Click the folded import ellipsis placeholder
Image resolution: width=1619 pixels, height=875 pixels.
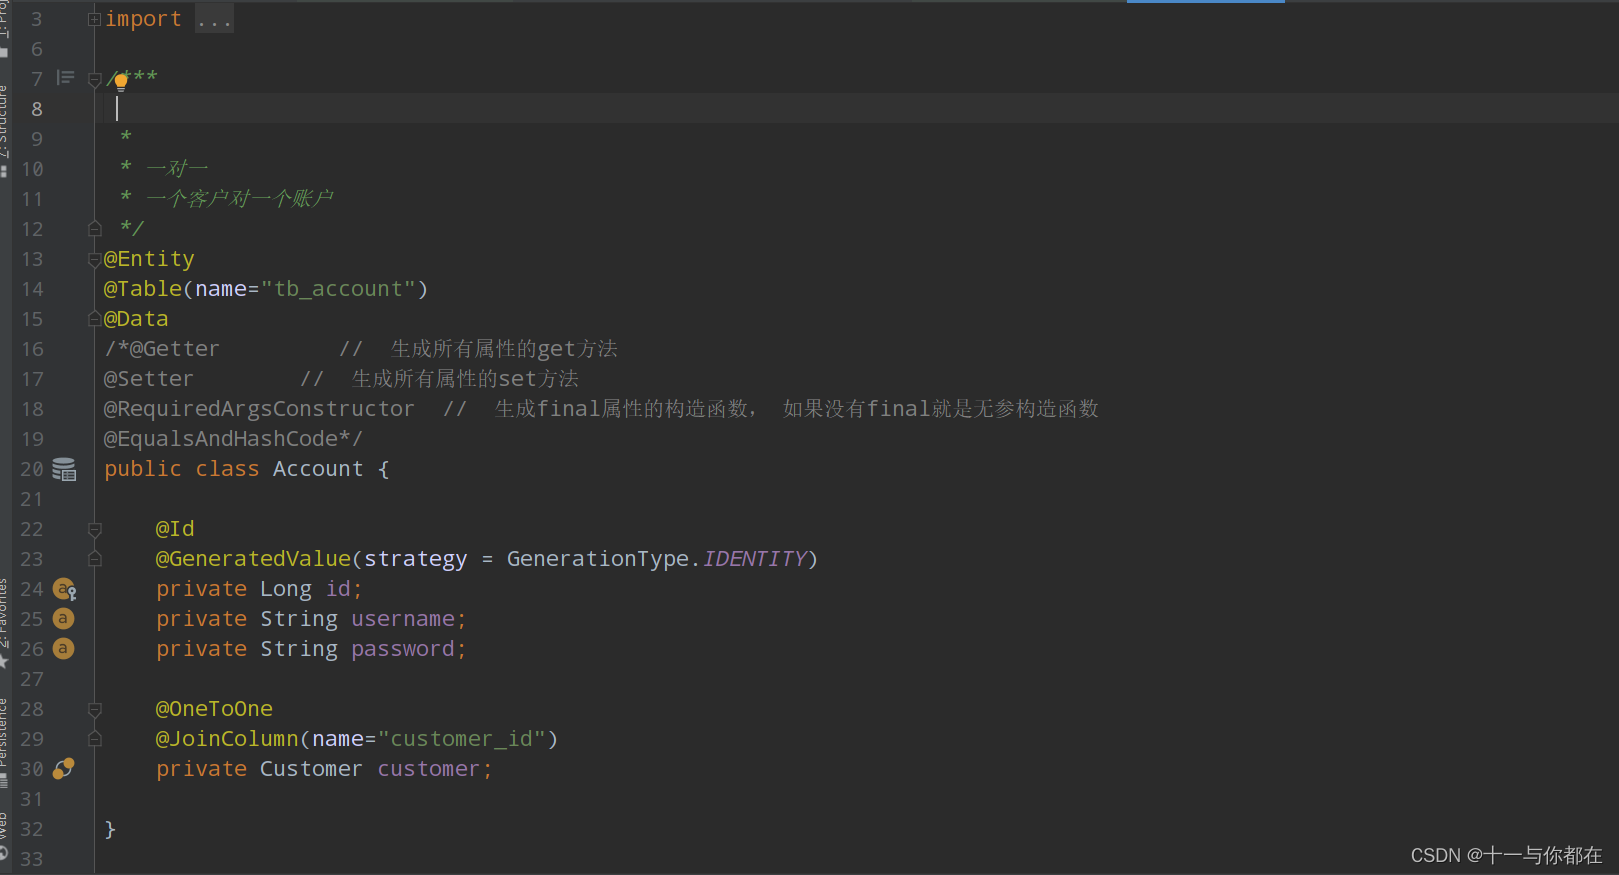(214, 19)
